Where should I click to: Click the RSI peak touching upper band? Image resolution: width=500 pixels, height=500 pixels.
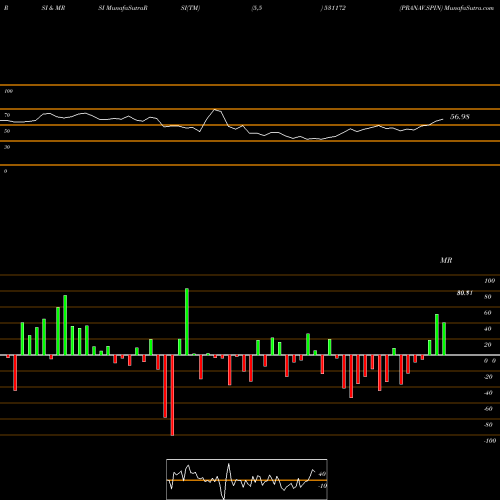coord(216,110)
